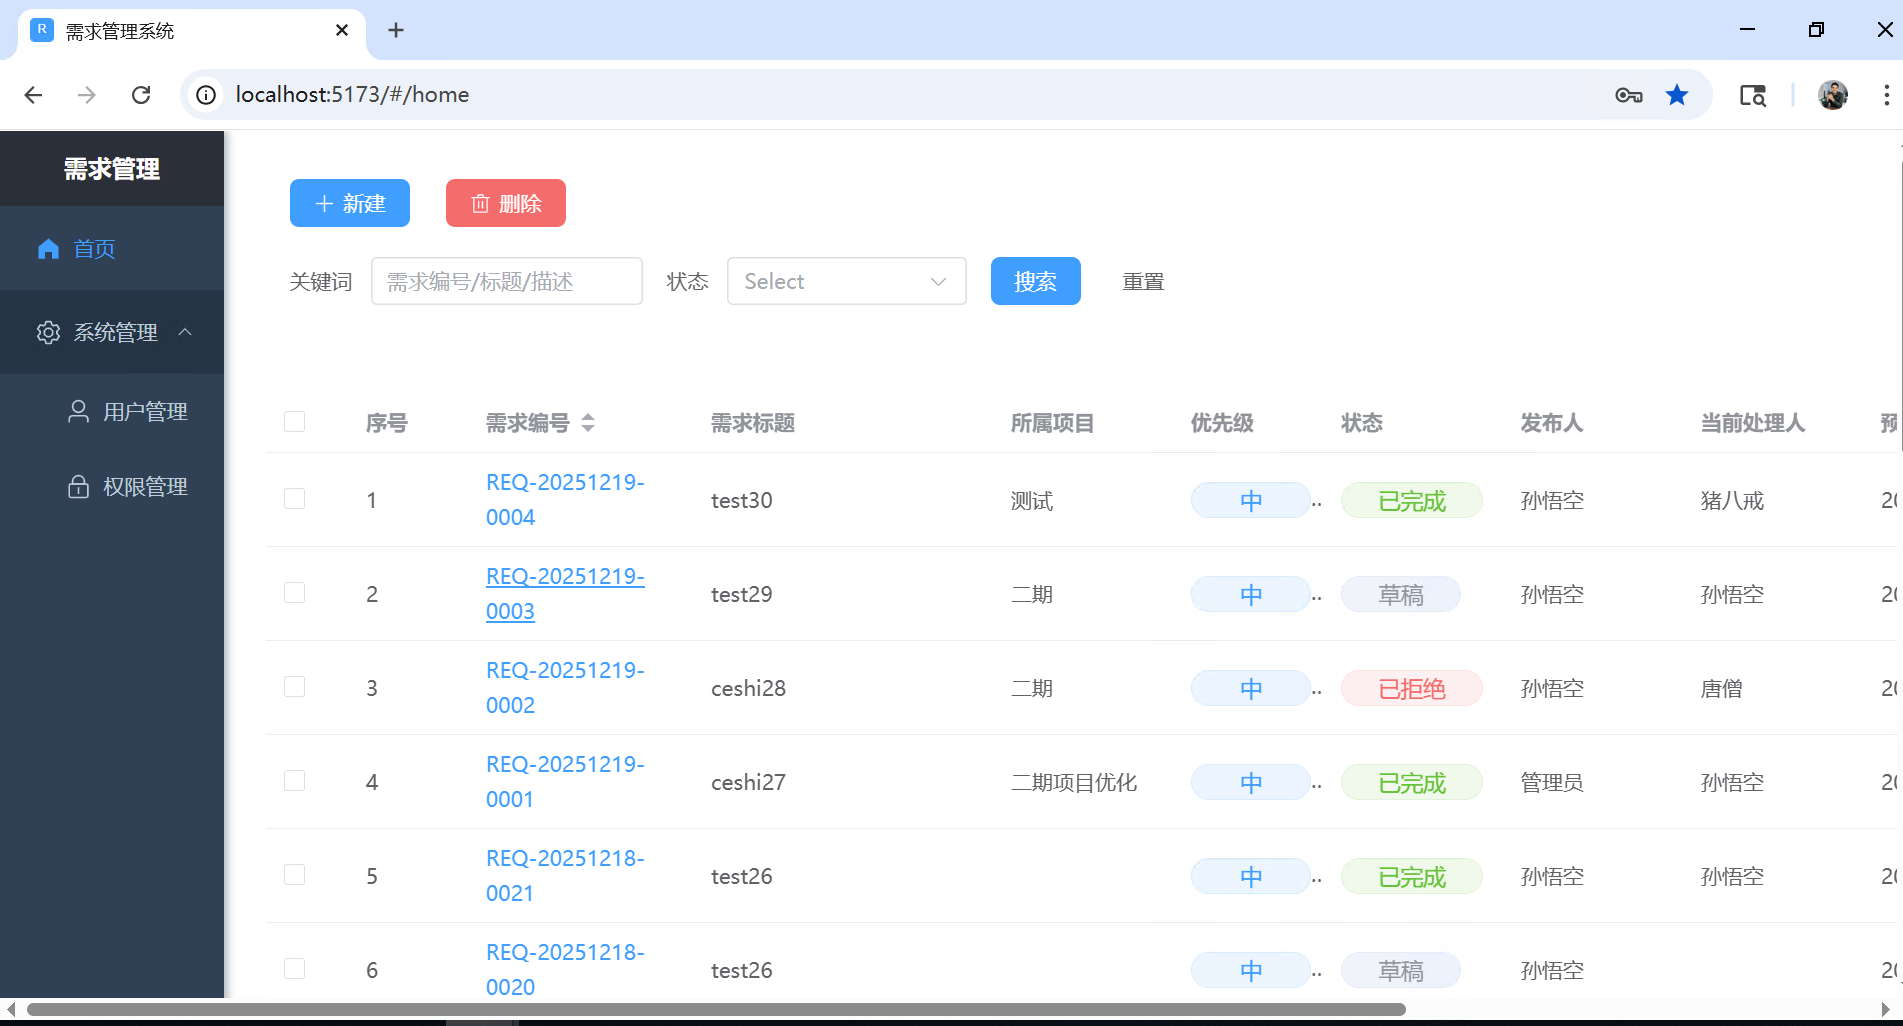1903x1026 pixels.
Task: Click the 需求标题 column header
Action: point(753,423)
